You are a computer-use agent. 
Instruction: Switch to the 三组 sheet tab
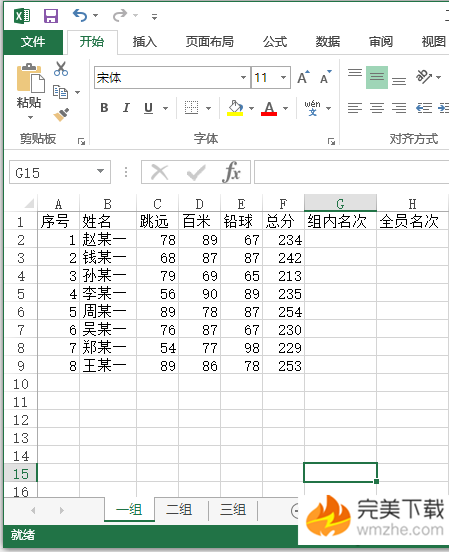[x=233, y=509]
